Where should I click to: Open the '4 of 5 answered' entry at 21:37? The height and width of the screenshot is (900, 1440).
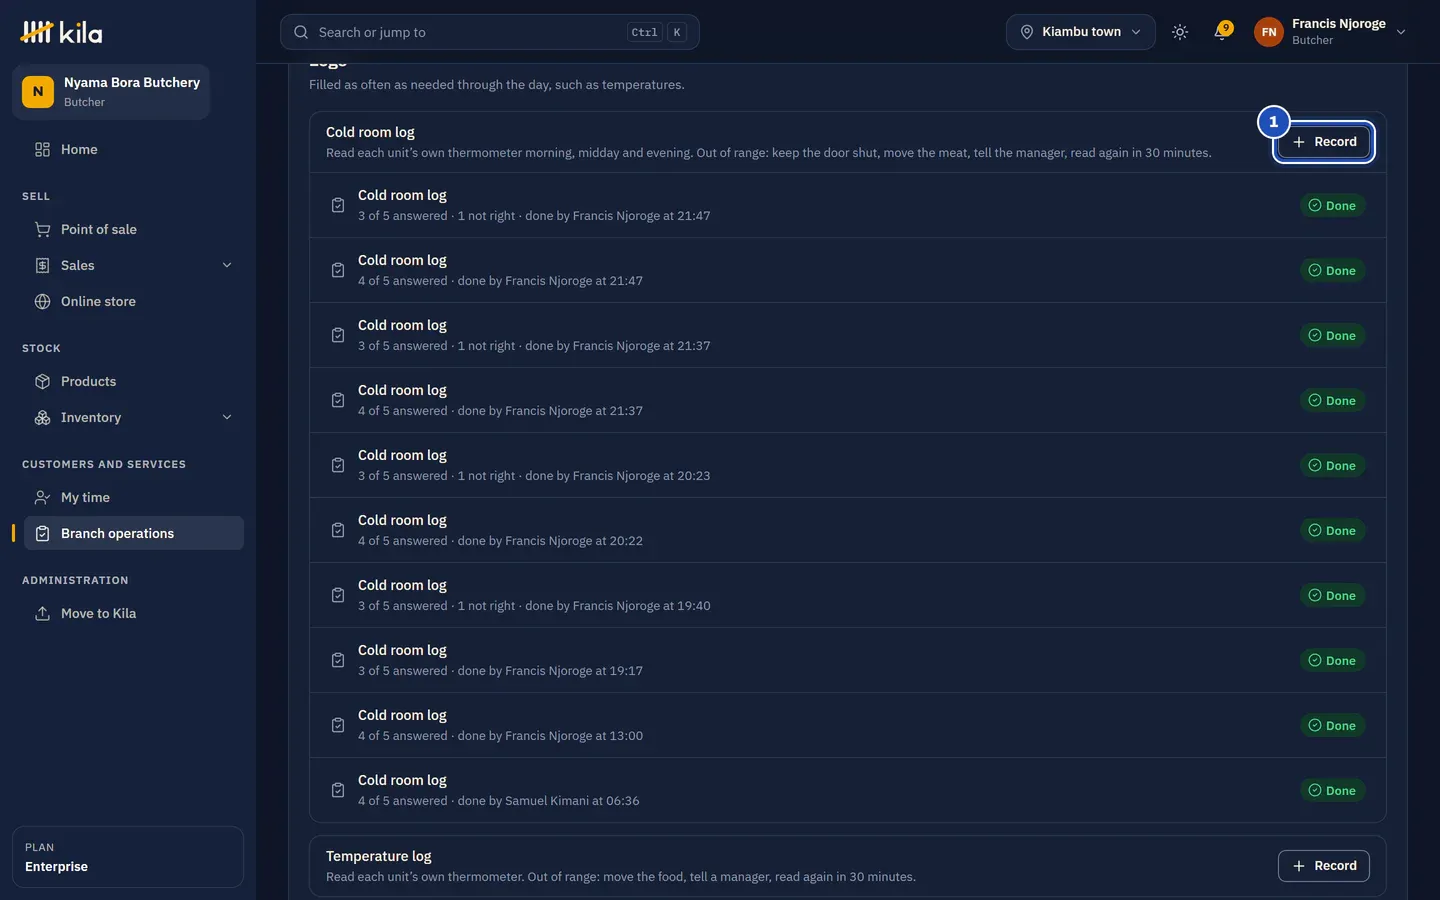click(848, 400)
